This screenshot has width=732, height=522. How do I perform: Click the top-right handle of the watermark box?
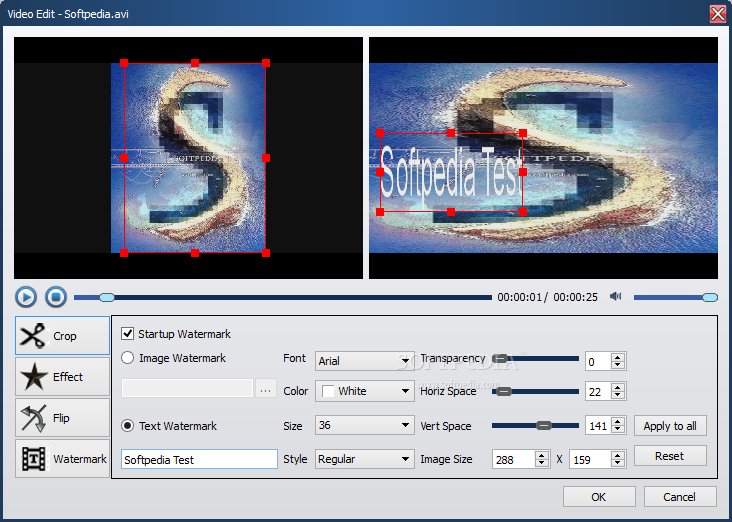(523, 133)
